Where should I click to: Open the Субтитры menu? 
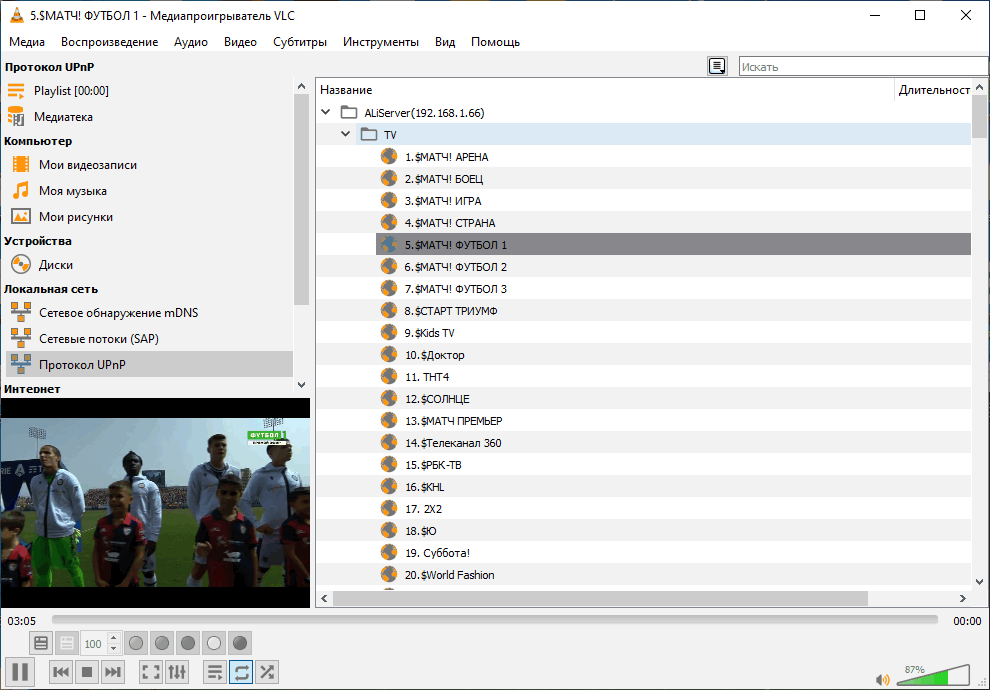point(300,42)
